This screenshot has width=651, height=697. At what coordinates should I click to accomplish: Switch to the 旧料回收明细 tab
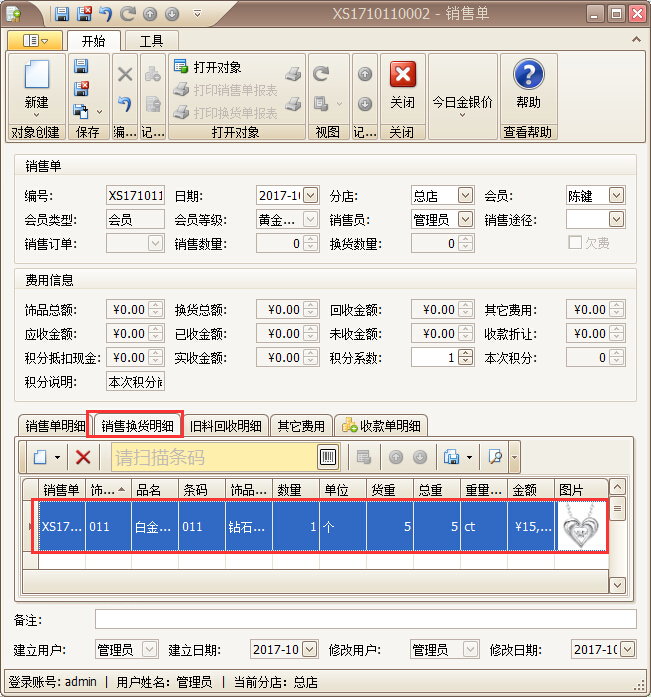pos(227,426)
